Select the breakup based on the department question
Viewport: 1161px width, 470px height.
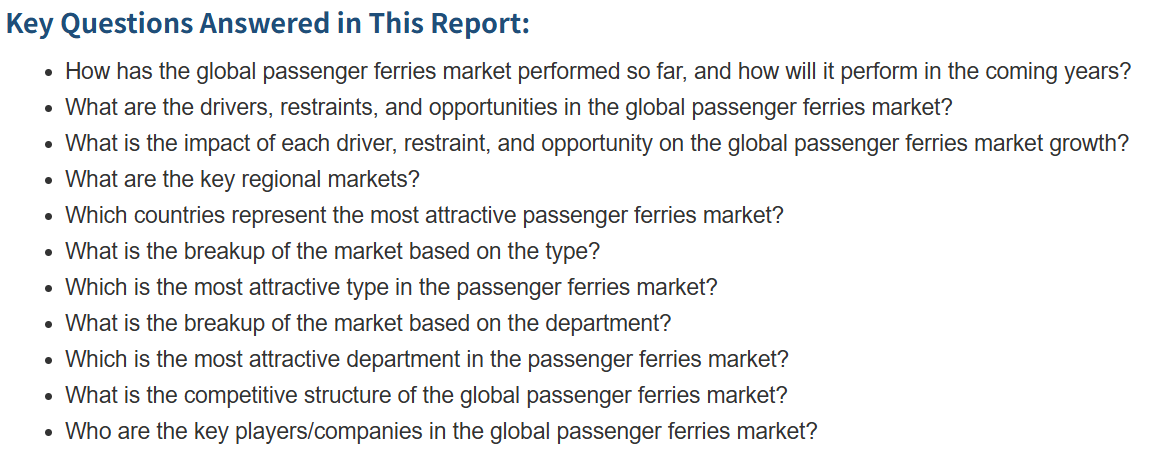tap(368, 324)
